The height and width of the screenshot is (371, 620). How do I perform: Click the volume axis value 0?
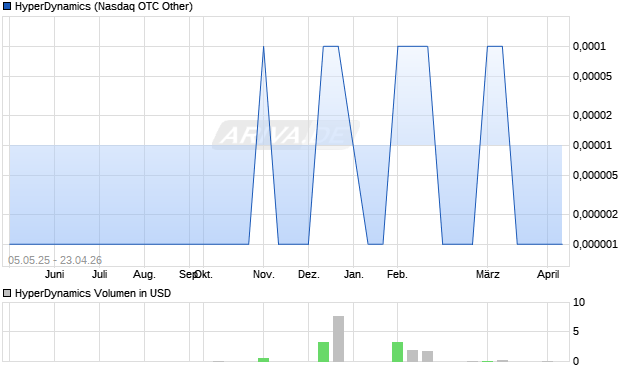pyautogui.click(x=576, y=361)
